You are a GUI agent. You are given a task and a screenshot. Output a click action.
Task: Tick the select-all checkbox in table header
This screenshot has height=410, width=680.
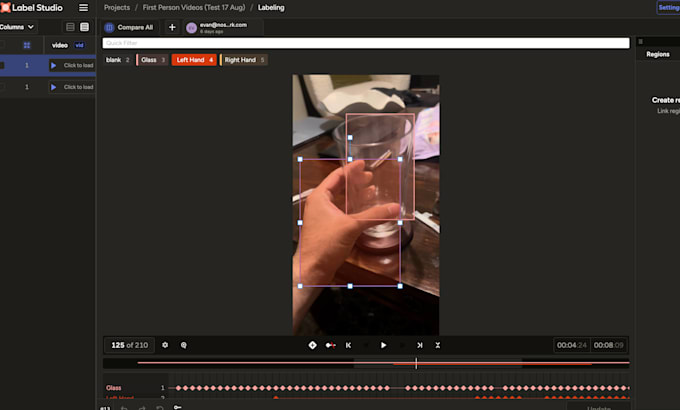tap(2, 45)
